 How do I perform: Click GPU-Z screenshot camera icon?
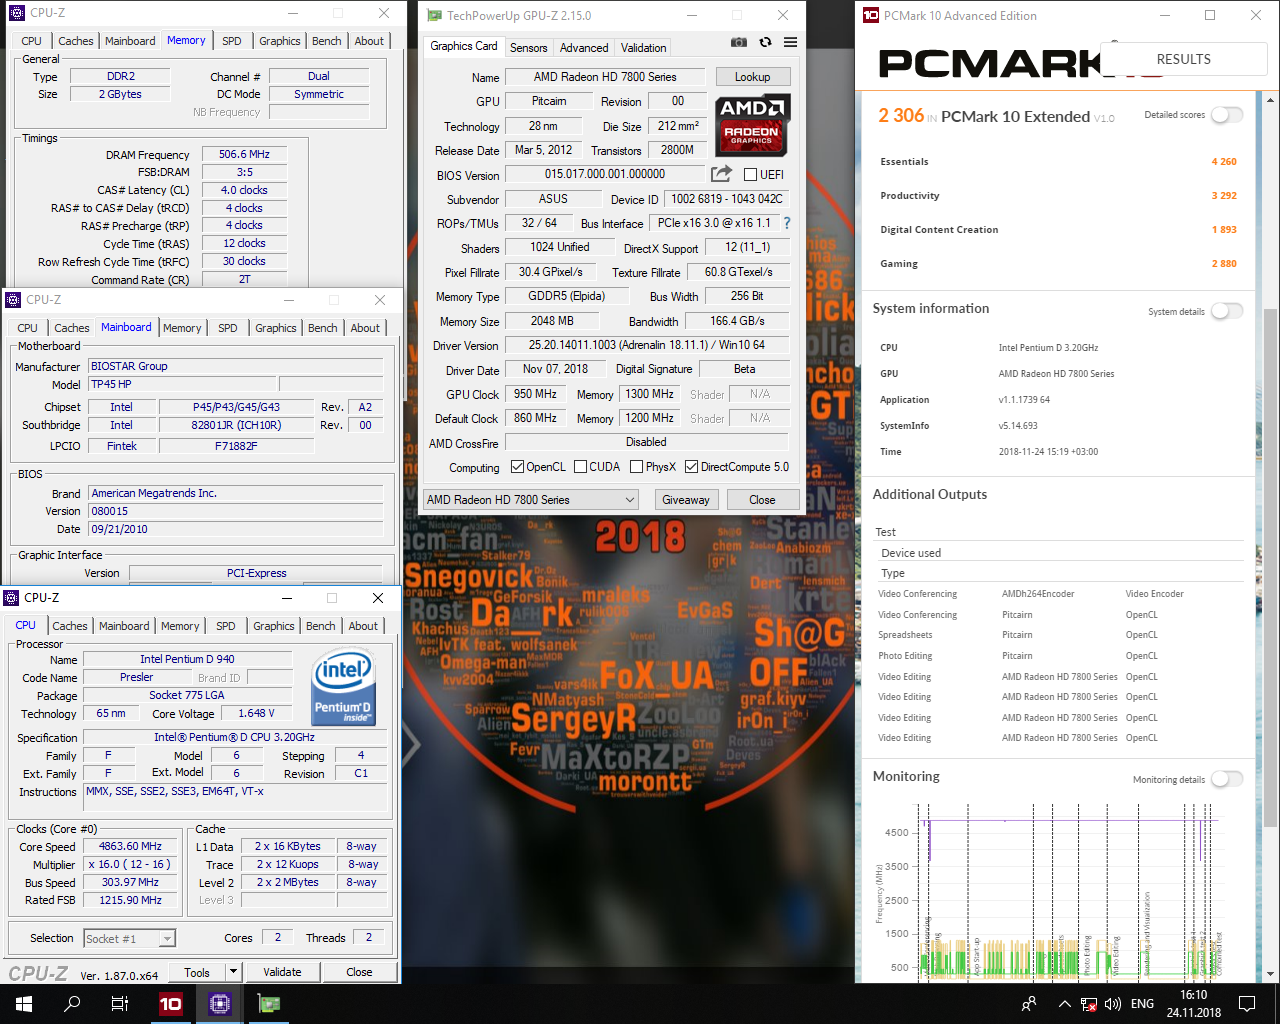click(x=738, y=42)
